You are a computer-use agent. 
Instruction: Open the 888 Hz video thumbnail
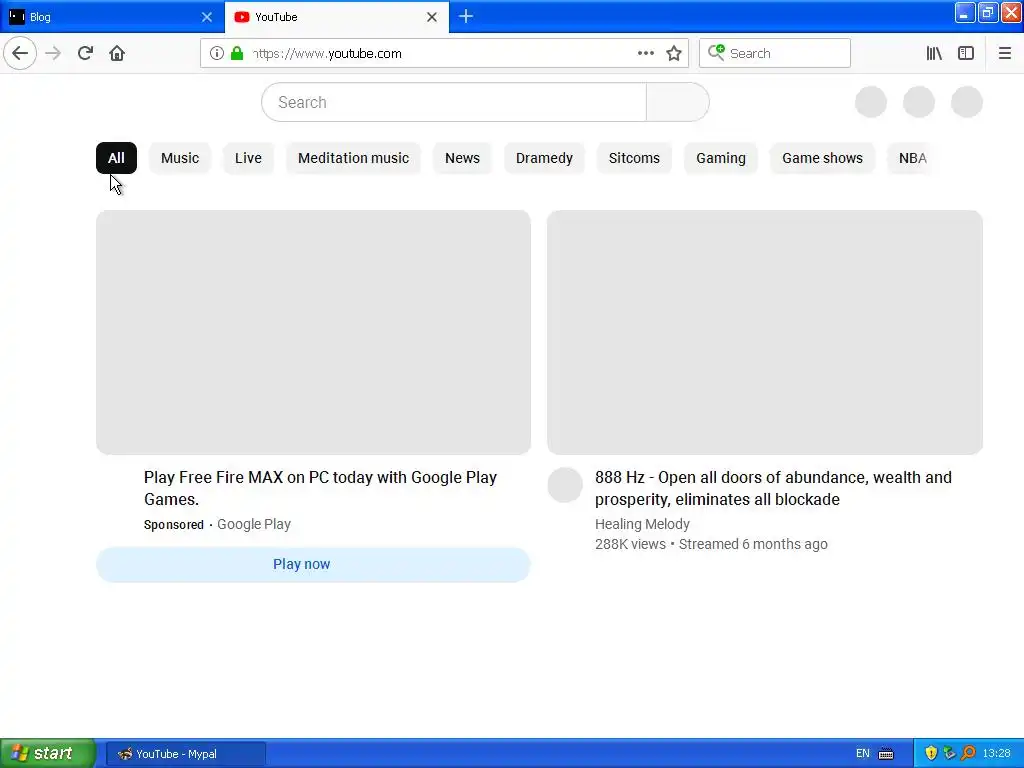click(x=765, y=332)
